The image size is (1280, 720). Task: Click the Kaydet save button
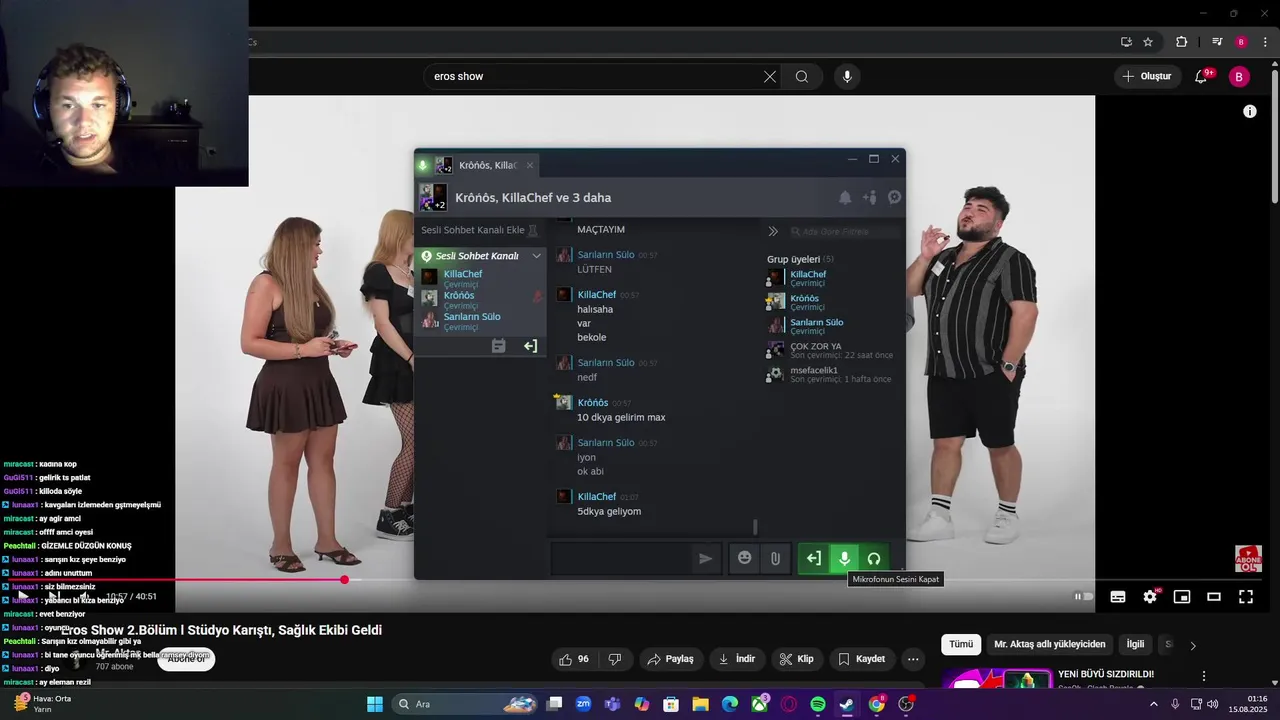(861, 659)
